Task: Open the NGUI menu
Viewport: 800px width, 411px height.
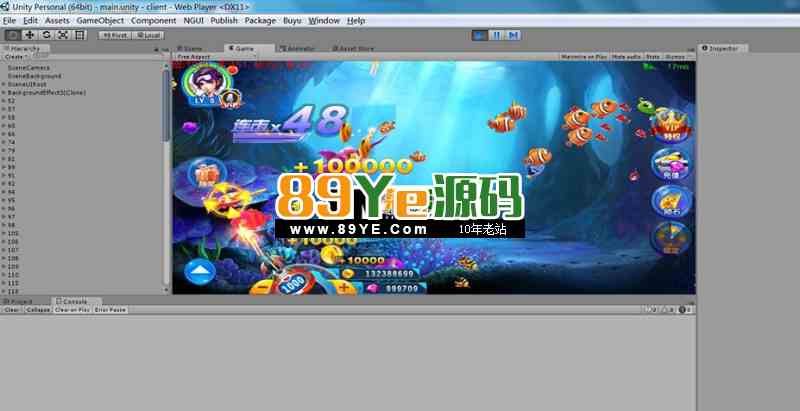Action: [193, 20]
